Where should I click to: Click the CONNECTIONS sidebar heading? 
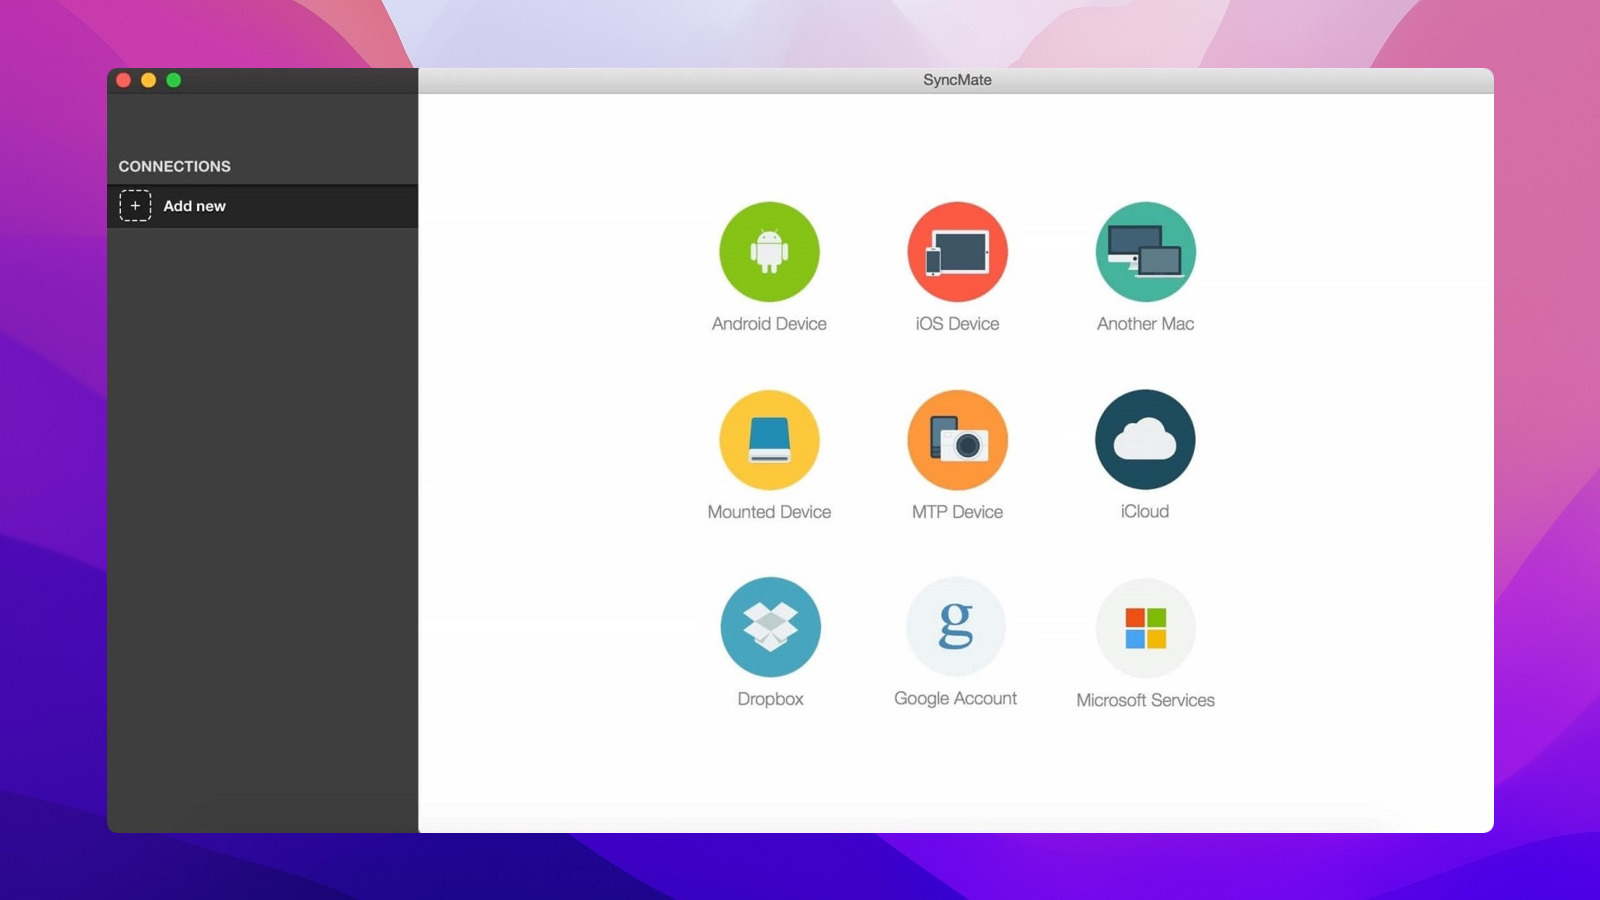point(175,166)
